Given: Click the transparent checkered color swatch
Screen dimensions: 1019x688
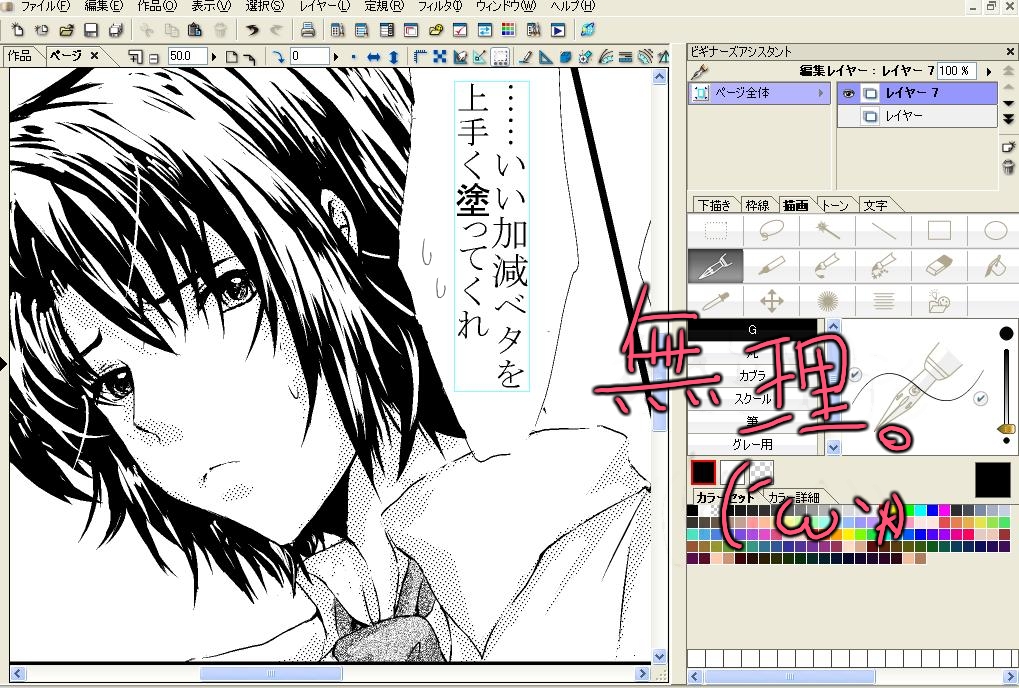Looking at the screenshot, I should point(761,472).
